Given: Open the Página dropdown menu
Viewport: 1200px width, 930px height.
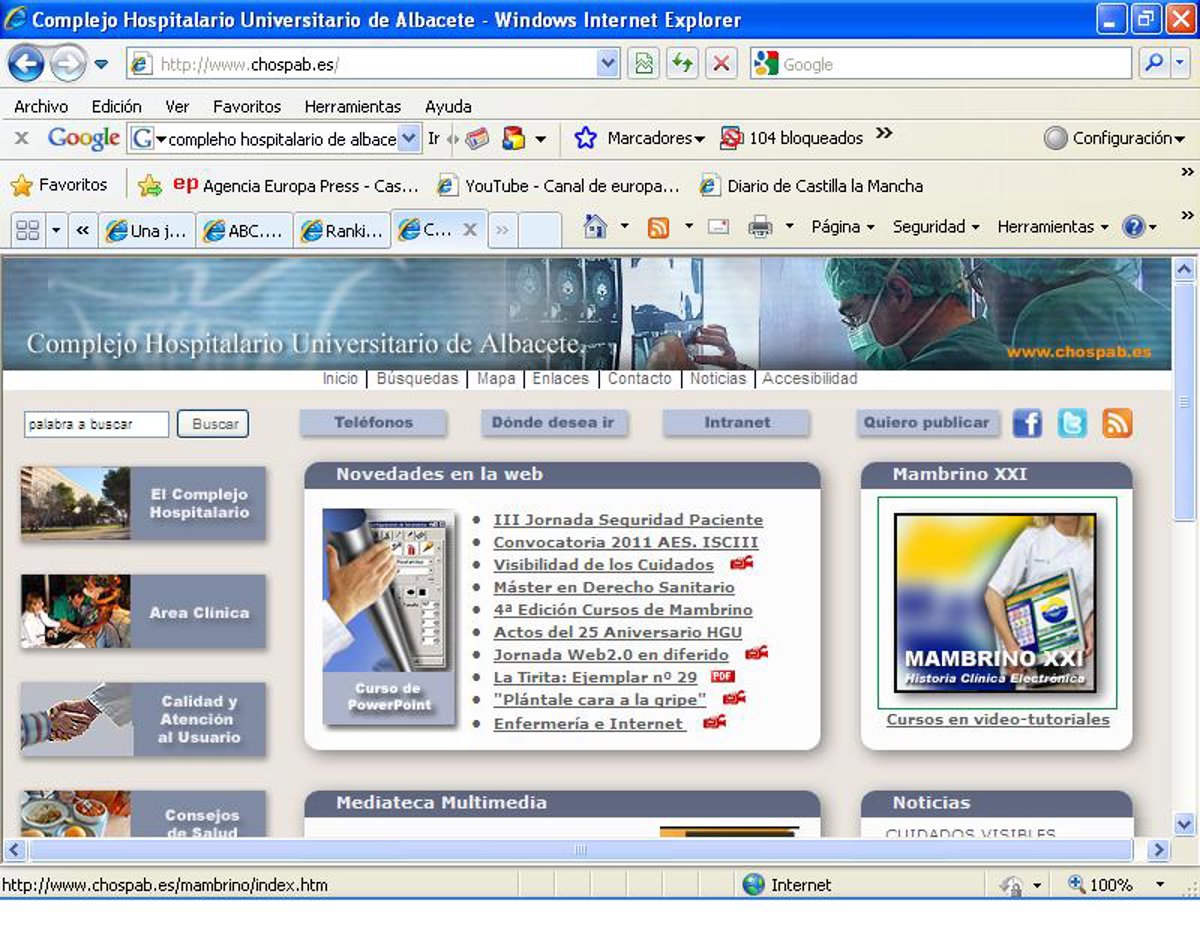Looking at the screenshot, I should click(x=842, y=227).
